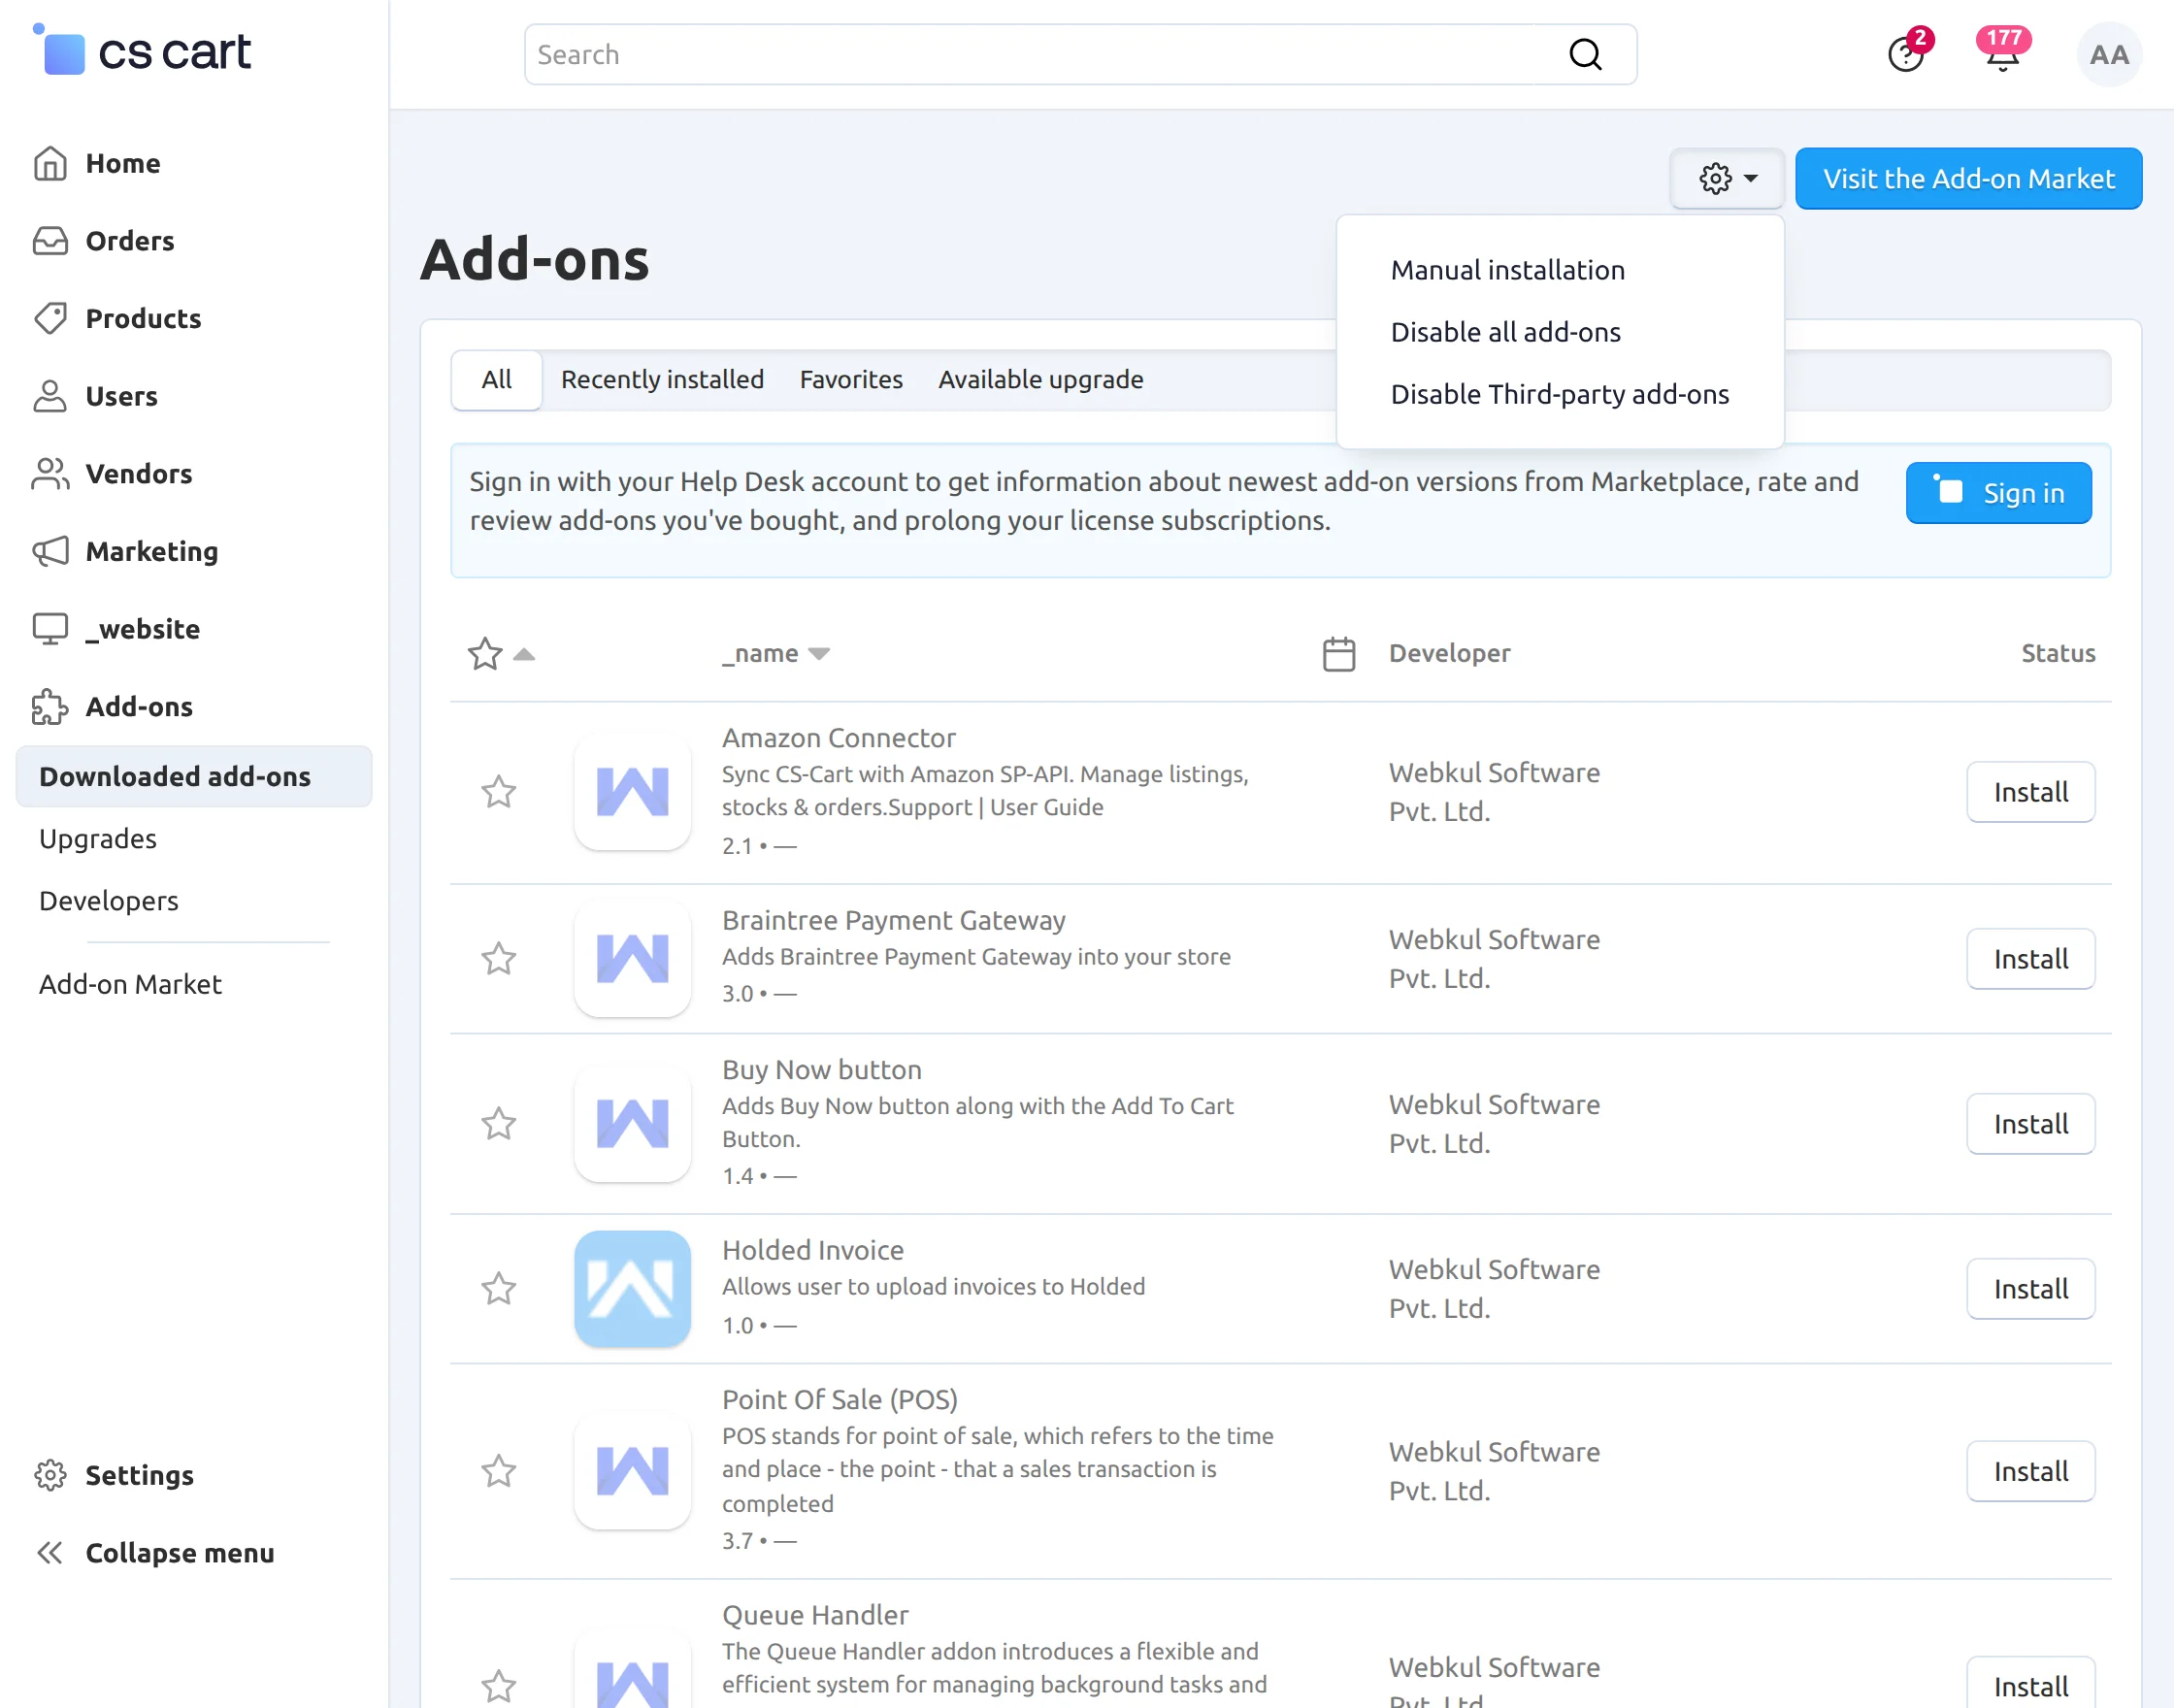The height and width of the screenshot is (1708, 2174).
Task: Sort by the Developer column header
Action: [1449, 653]
